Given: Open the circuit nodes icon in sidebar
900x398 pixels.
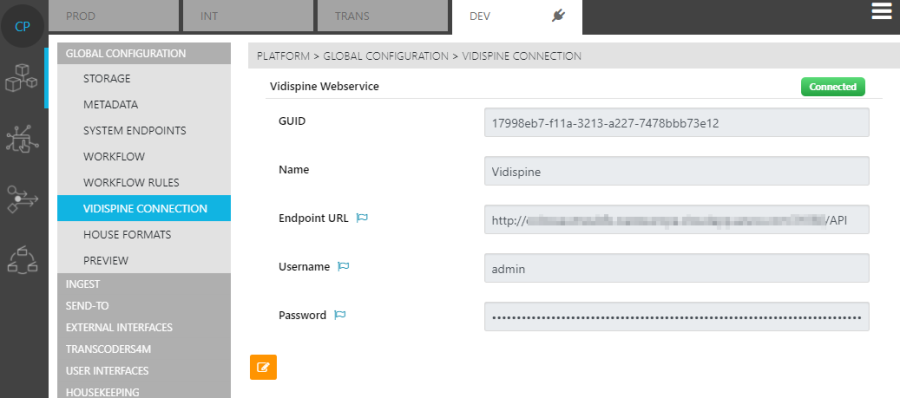Looking at the screenshot, I should pyautogui.click(x=22, y=140).
